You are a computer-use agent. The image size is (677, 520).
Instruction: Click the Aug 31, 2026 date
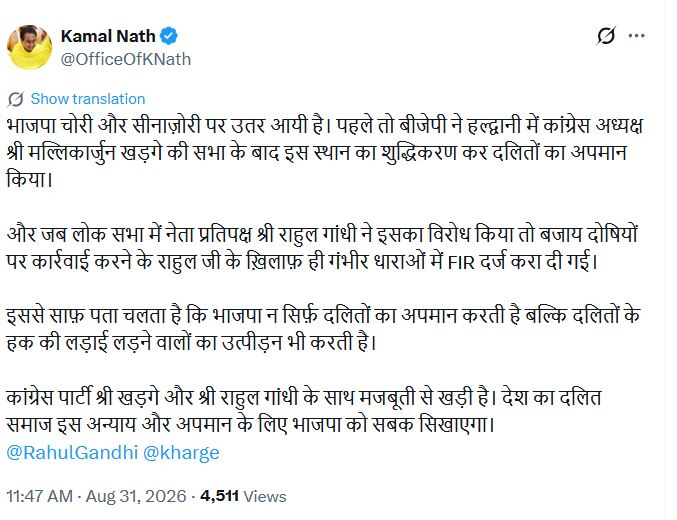(x=136, y=496)
